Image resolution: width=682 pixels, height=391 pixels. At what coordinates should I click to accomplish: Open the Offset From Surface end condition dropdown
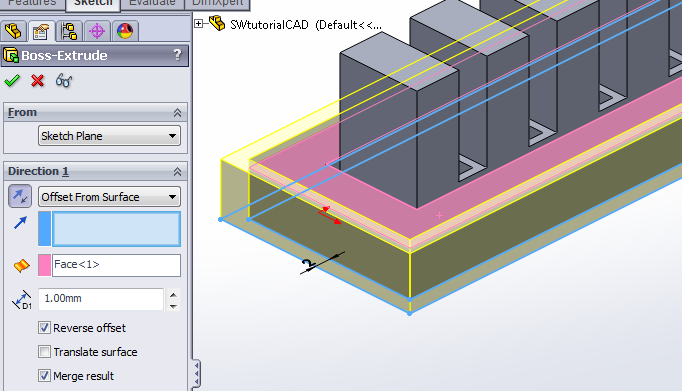(x=109, y=197)
